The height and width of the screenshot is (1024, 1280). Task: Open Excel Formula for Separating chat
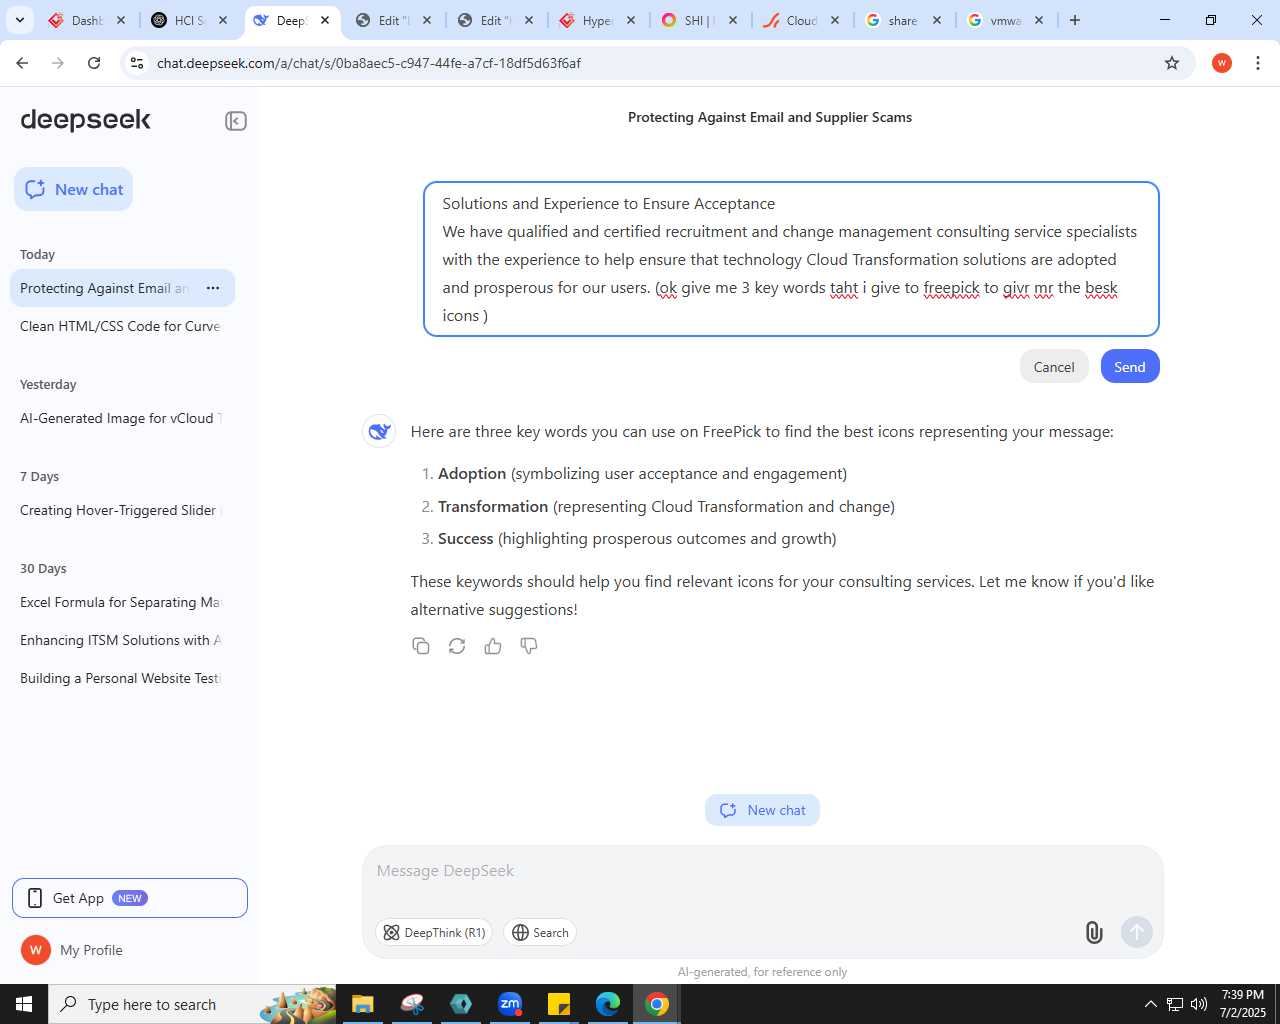(x=121, y=602)
